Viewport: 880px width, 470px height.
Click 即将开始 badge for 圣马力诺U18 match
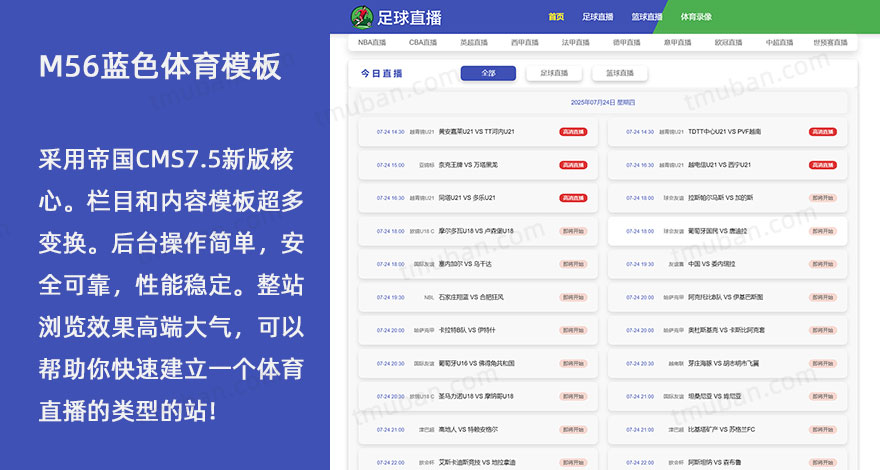[x=573, y=396]
